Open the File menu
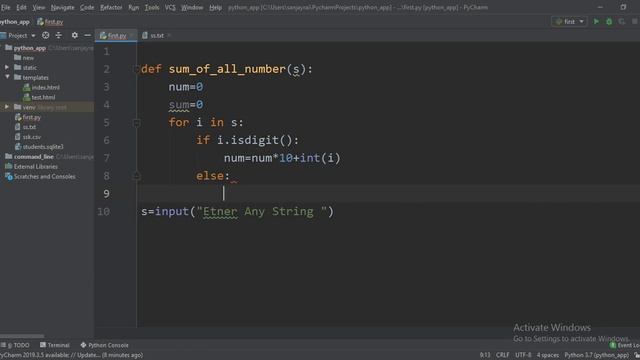 (6, 7)
